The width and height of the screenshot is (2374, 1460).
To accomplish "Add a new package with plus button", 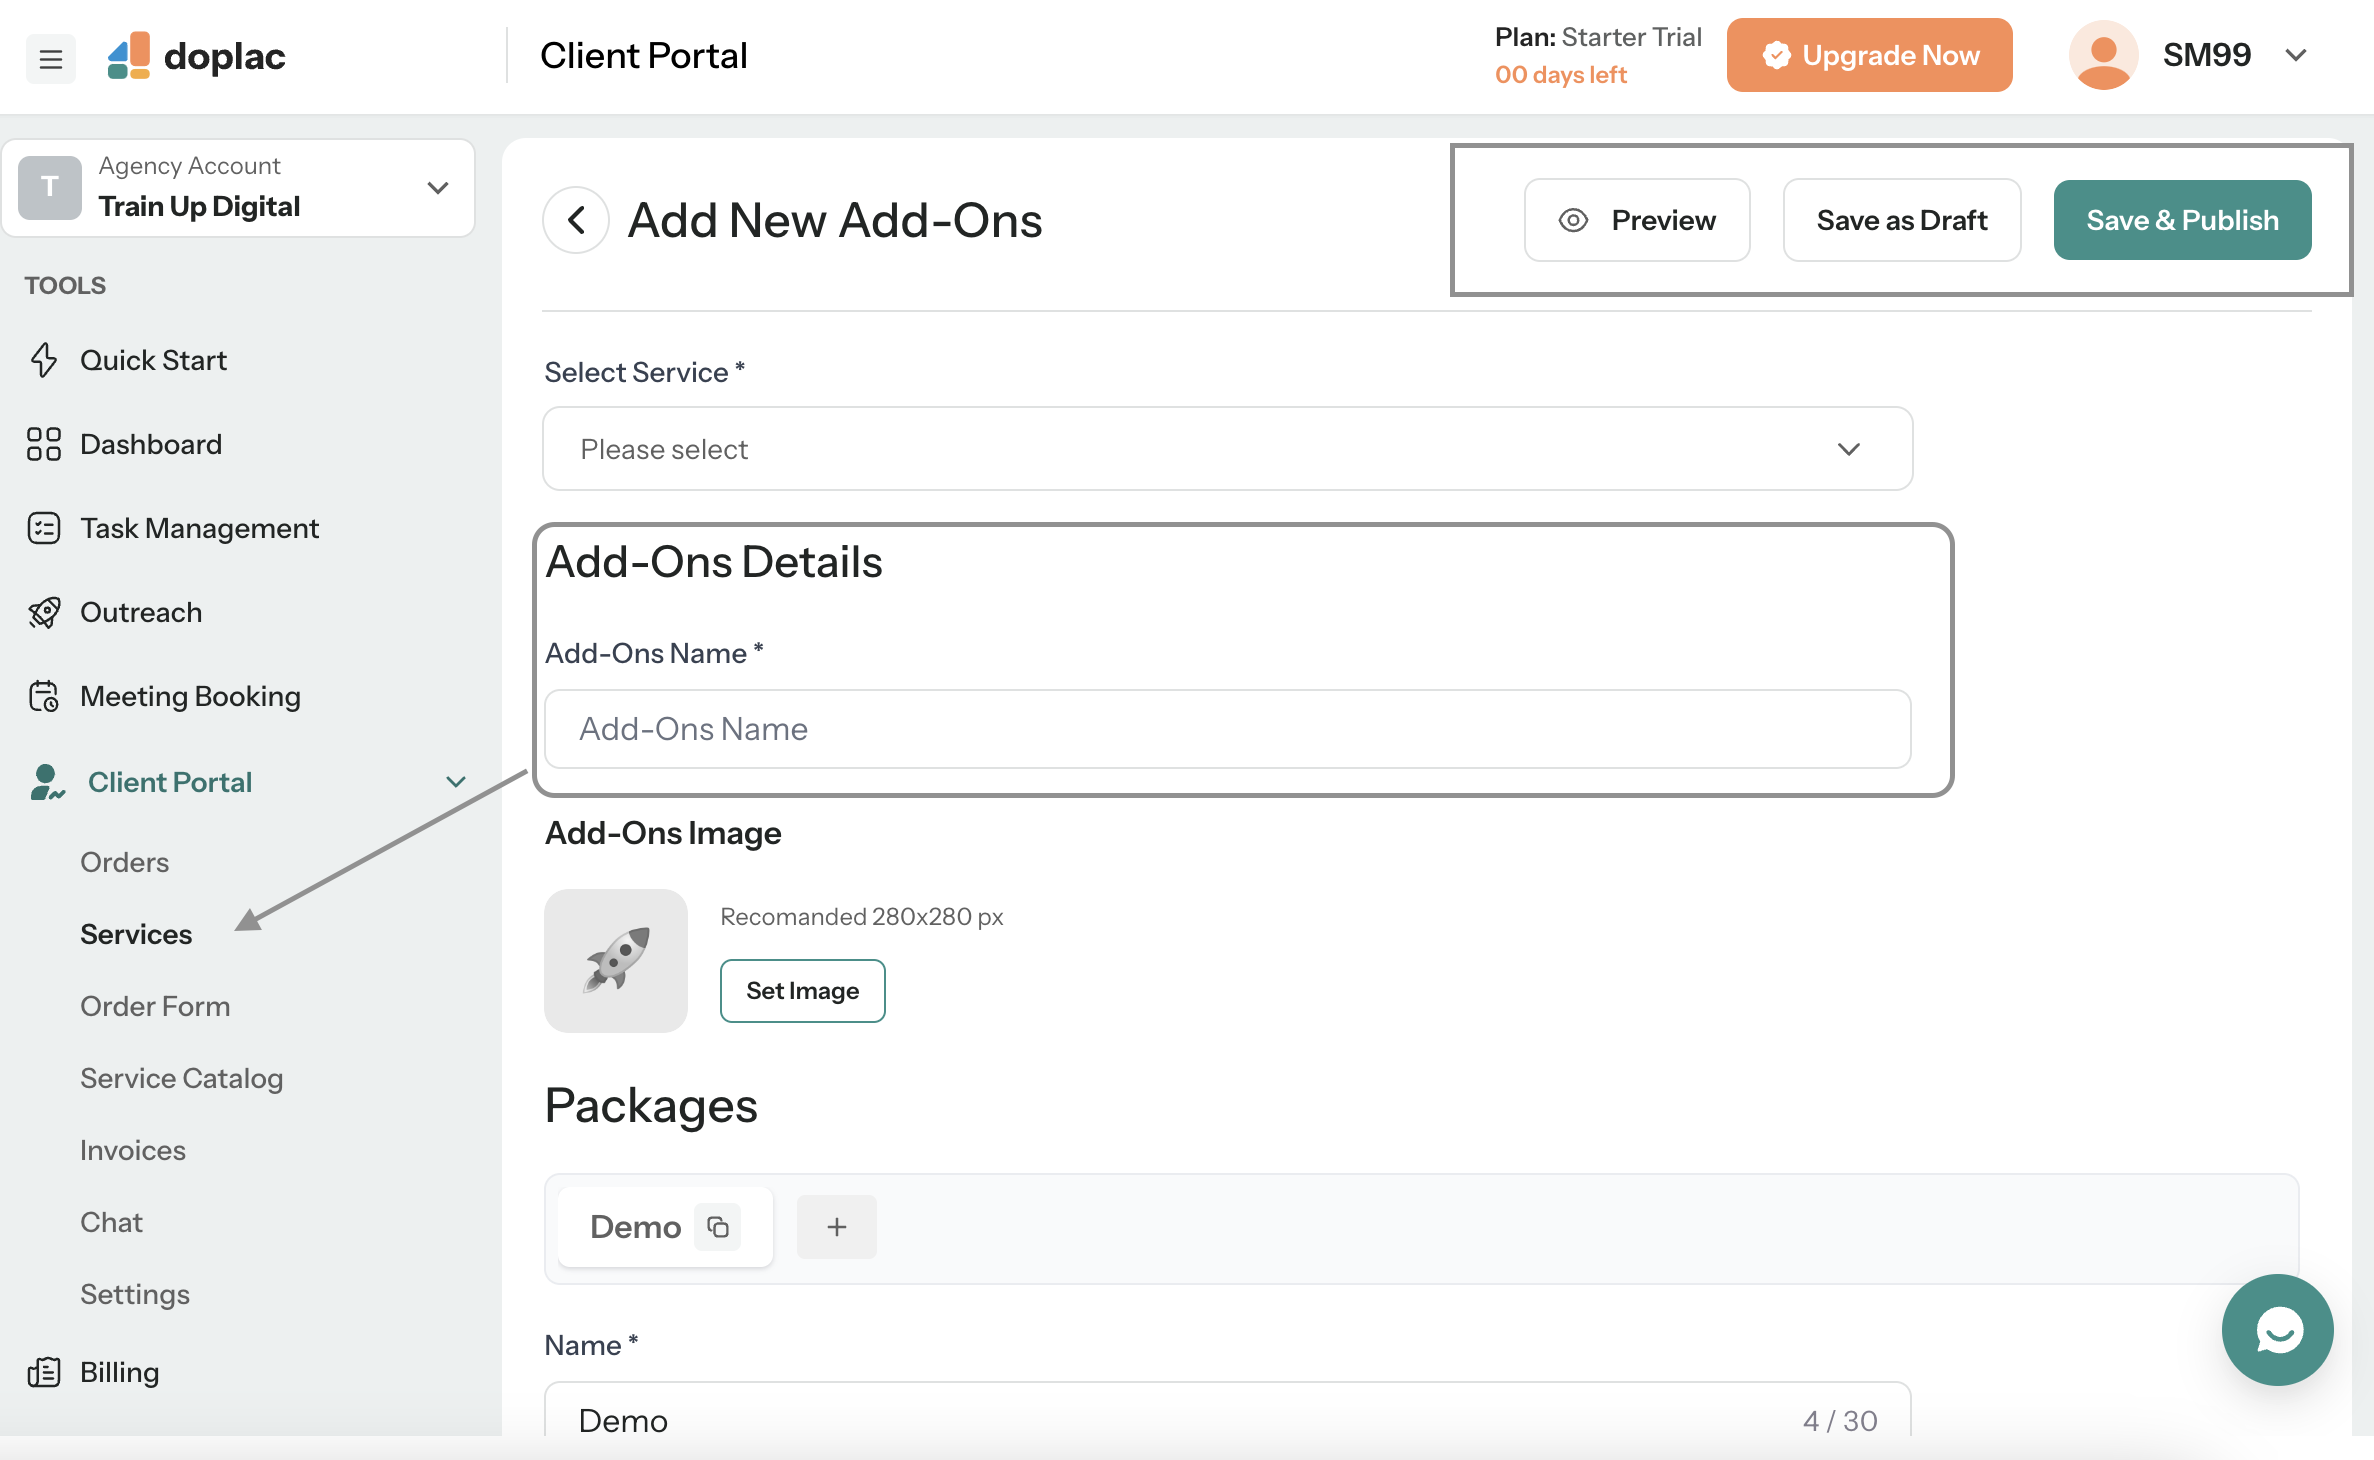I will [x=837, y=1227].
